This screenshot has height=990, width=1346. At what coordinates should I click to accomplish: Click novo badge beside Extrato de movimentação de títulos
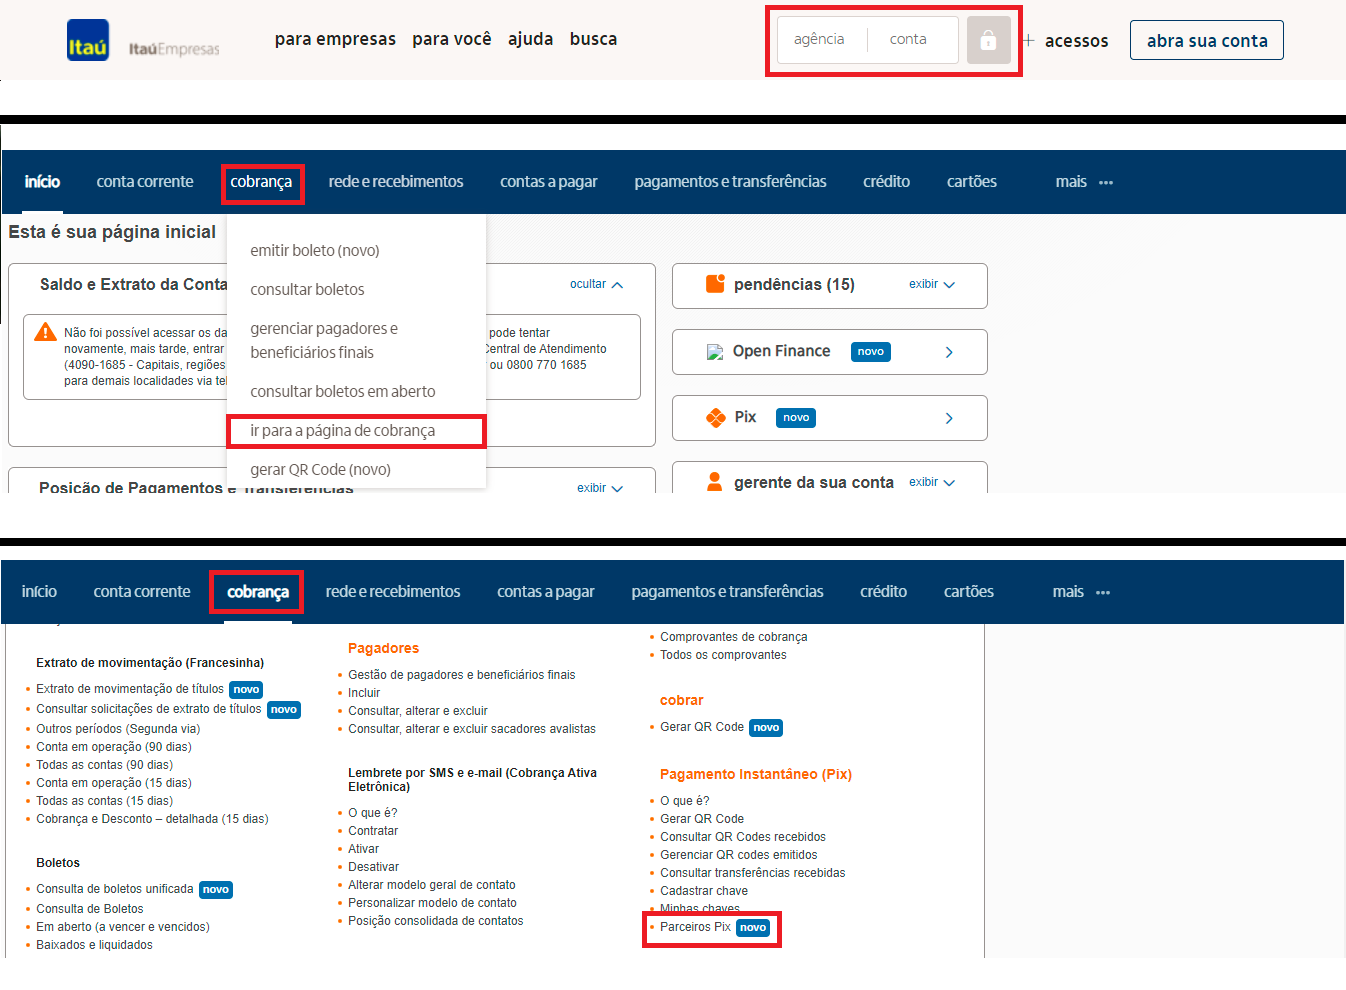pyautogui.click(x=246, y=690)
